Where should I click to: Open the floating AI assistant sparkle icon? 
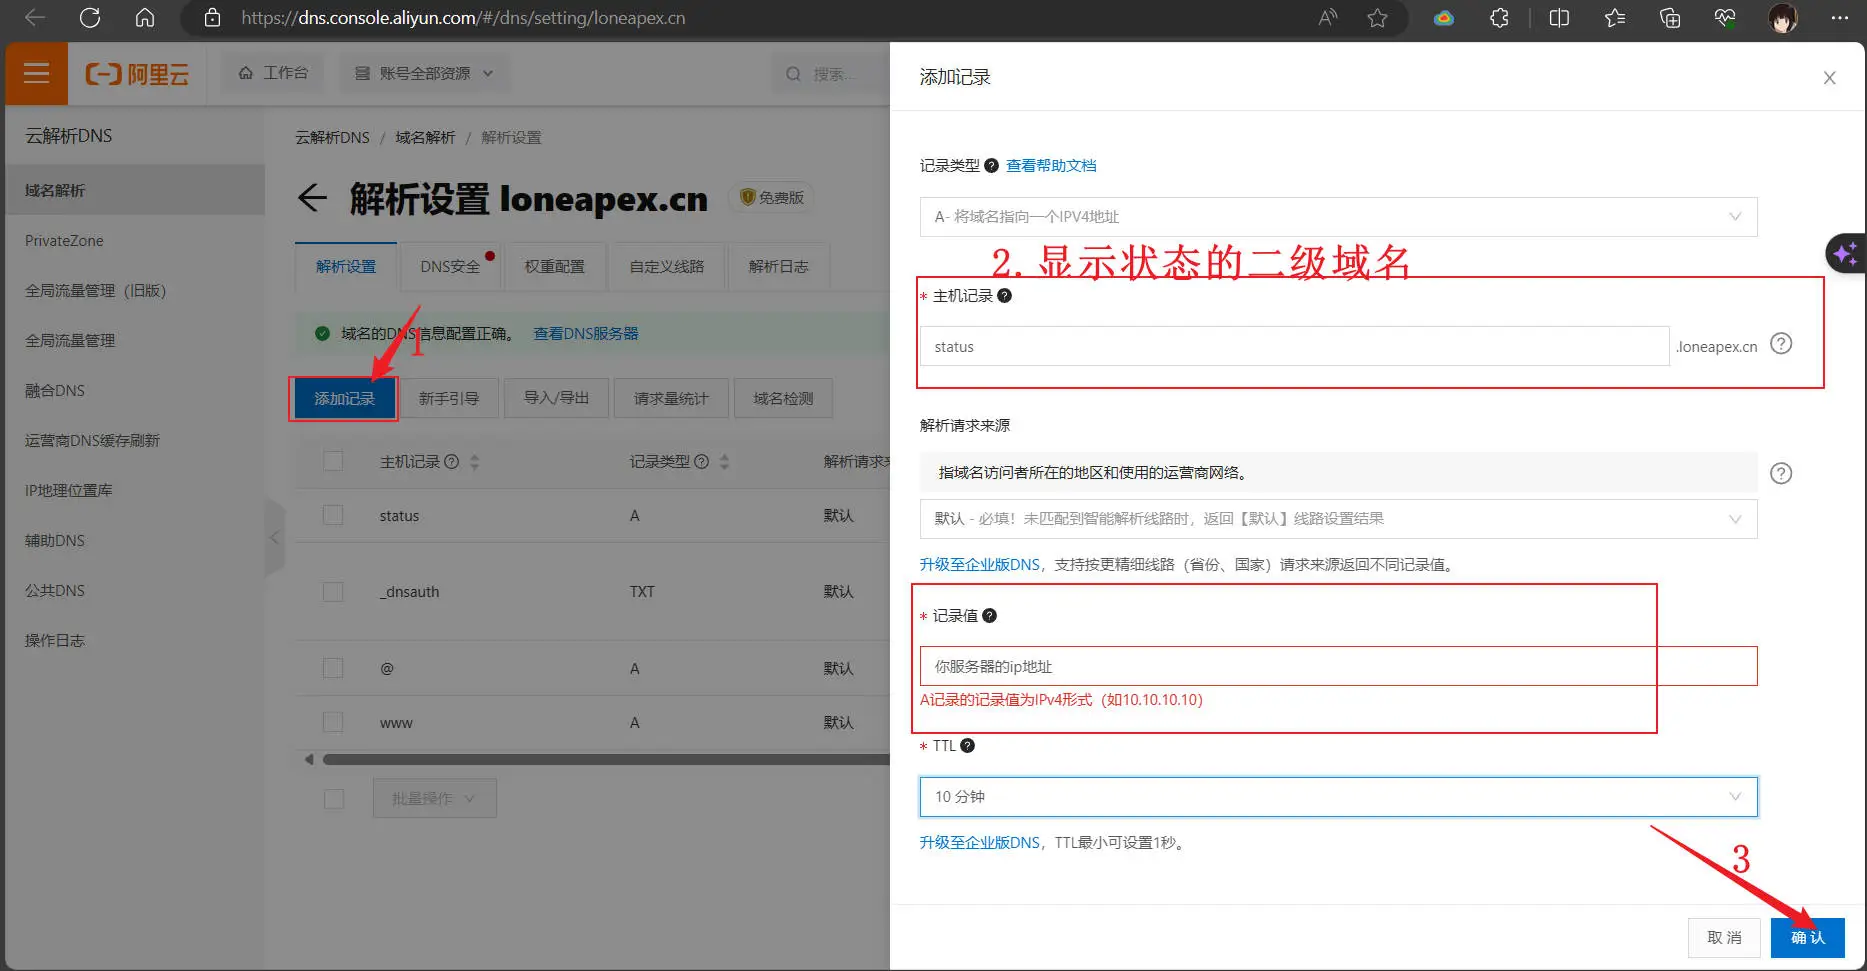point(1846,254)
